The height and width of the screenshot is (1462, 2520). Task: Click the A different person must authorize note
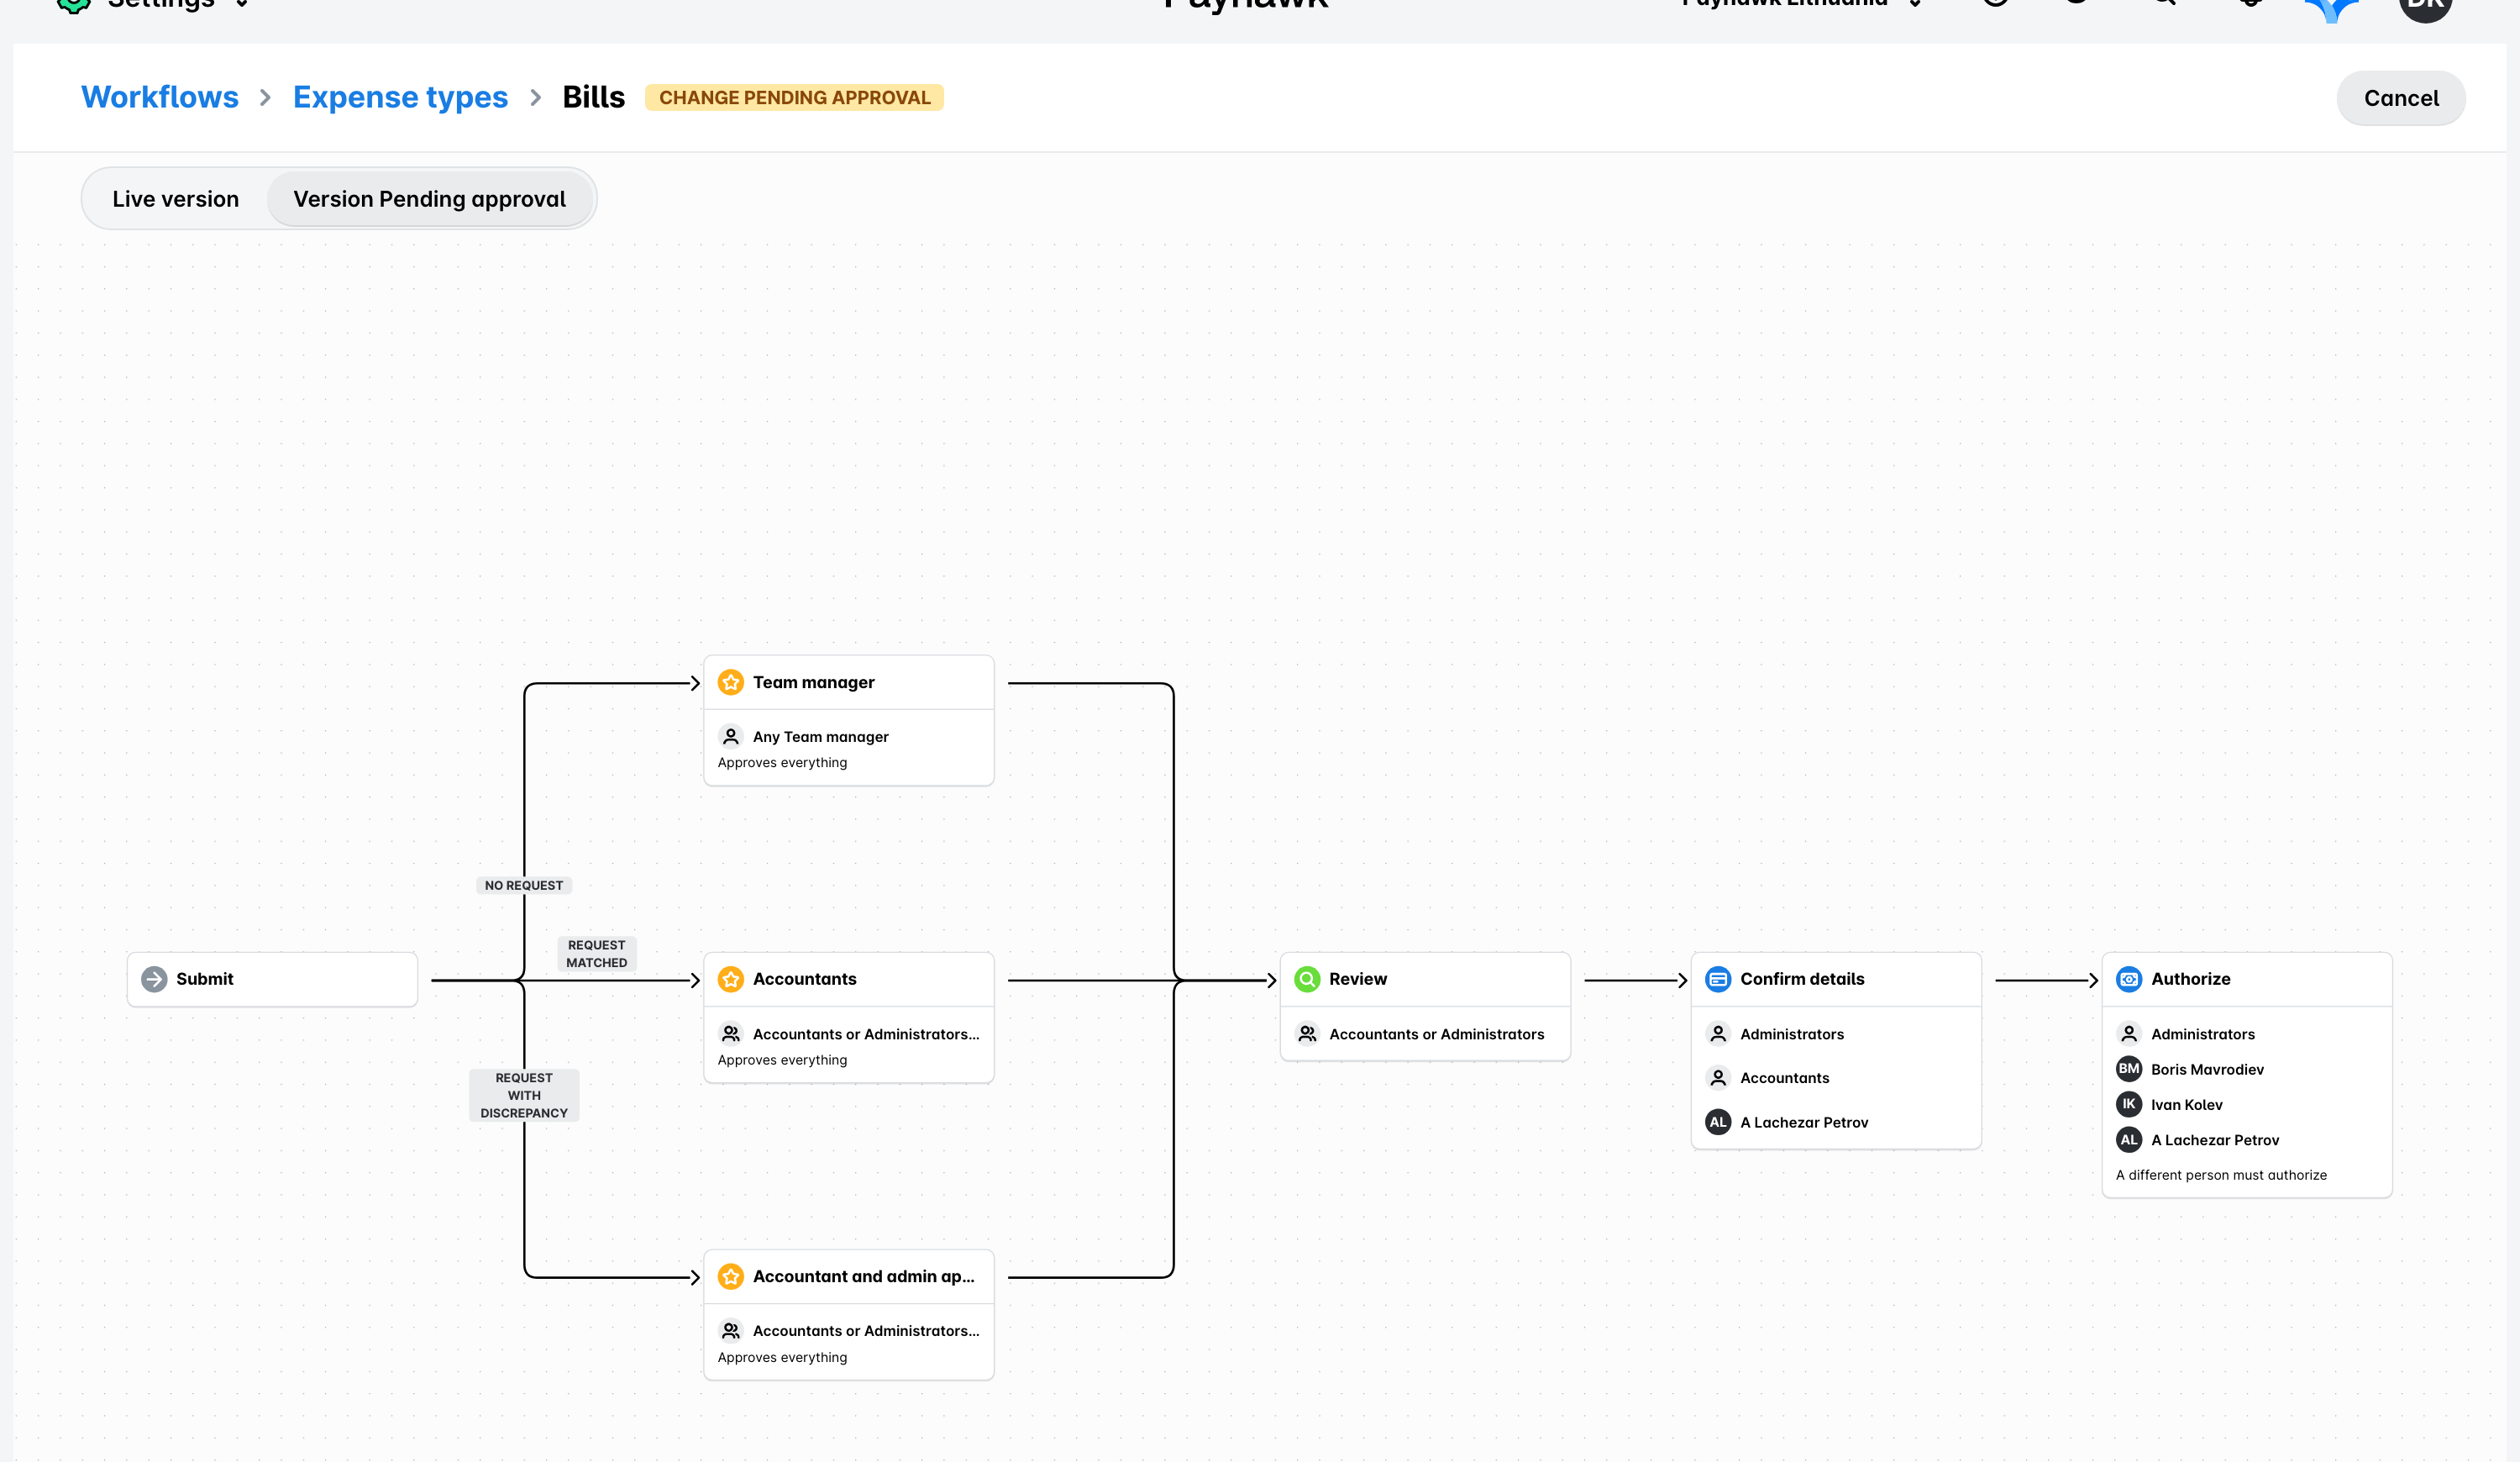2221,1175
